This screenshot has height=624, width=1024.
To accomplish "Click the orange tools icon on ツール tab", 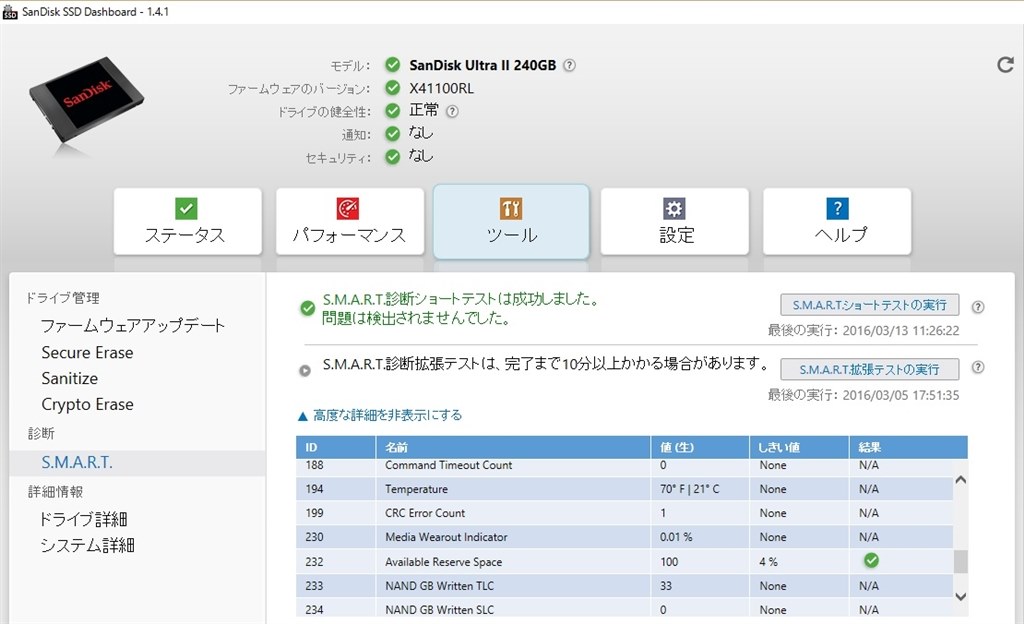I will [x=511, y=208].
